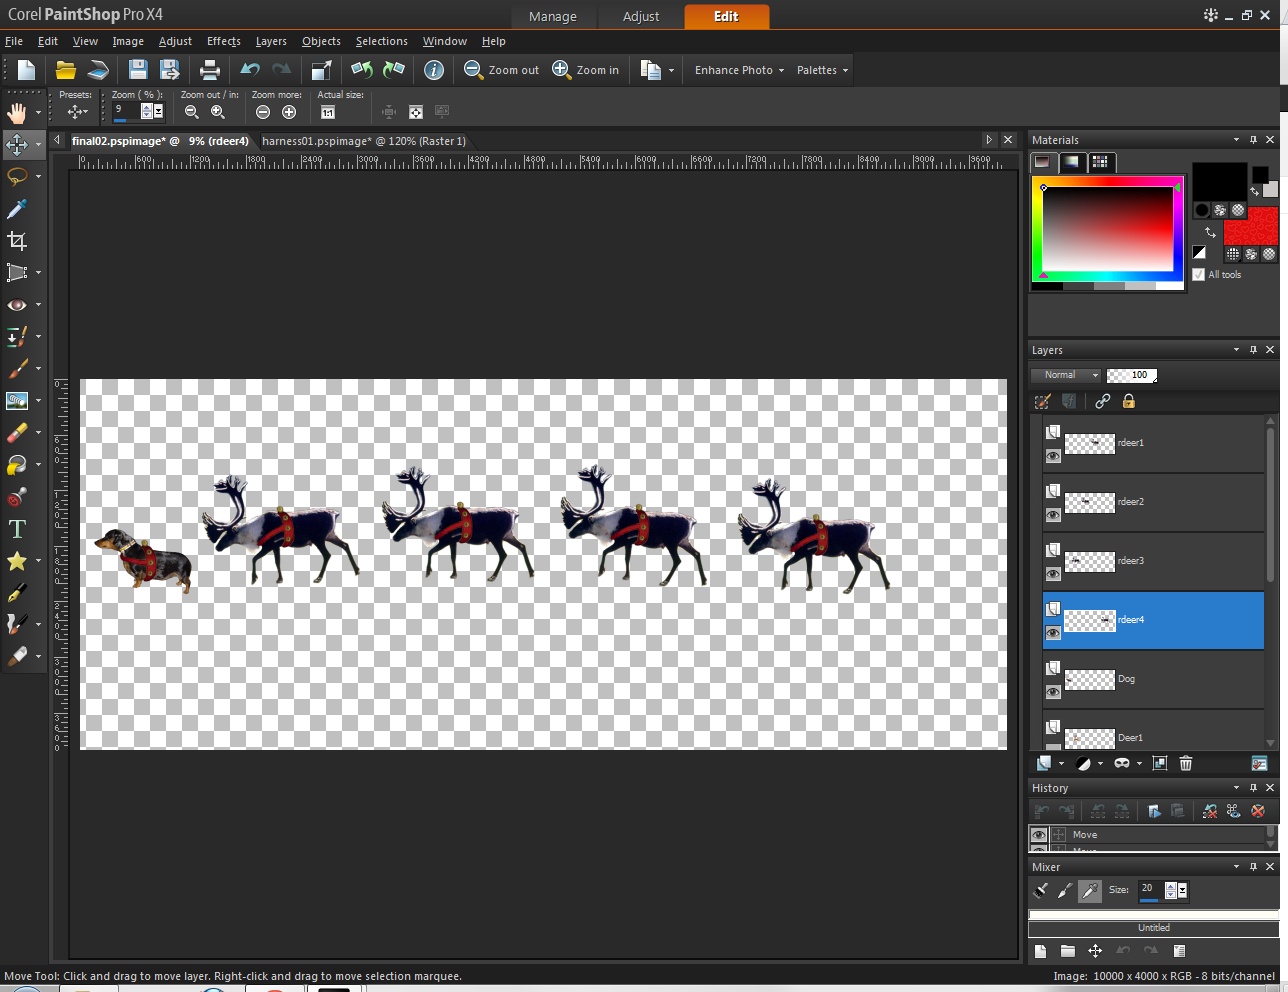Rotate the image right

(394, 70)
